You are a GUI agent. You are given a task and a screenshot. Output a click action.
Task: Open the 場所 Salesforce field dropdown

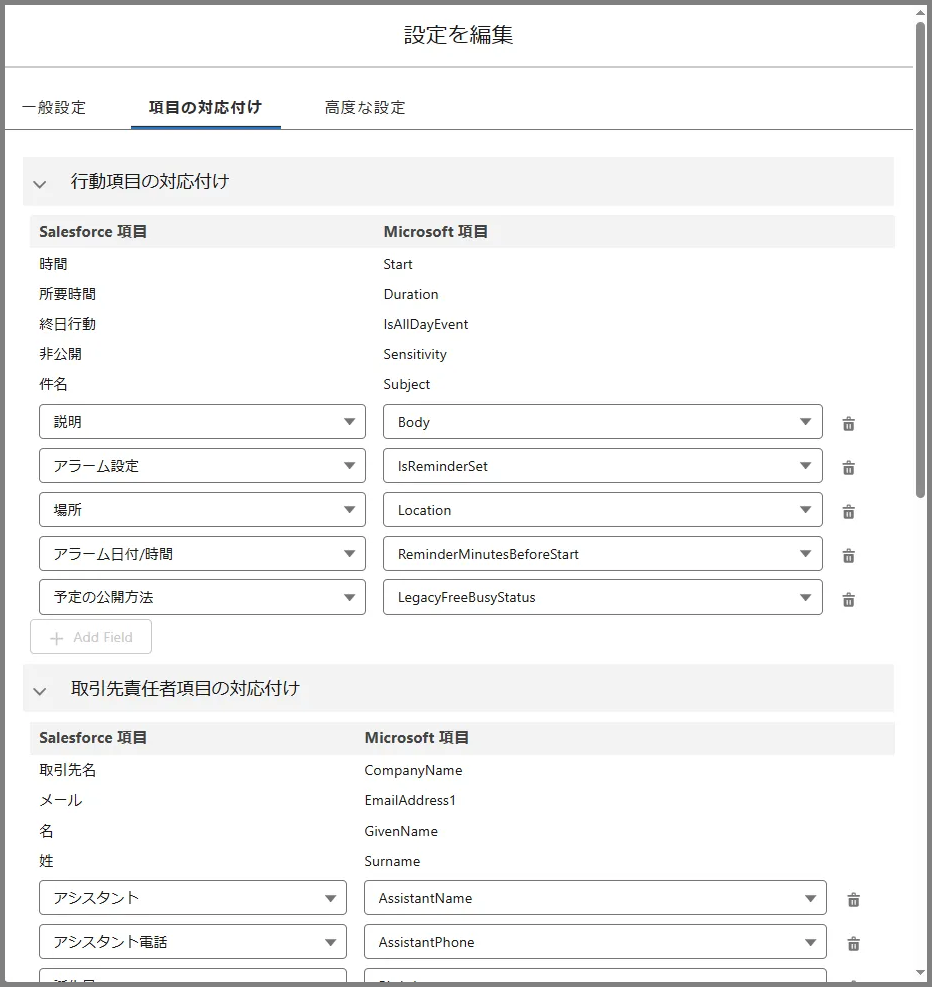point(202,510)
